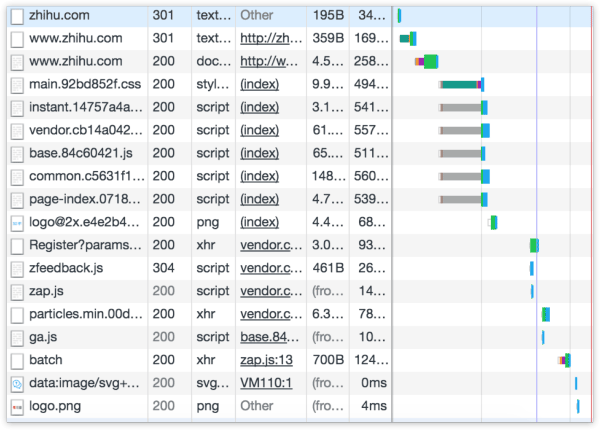Click the 304 status of zfeedback.js

163,268
